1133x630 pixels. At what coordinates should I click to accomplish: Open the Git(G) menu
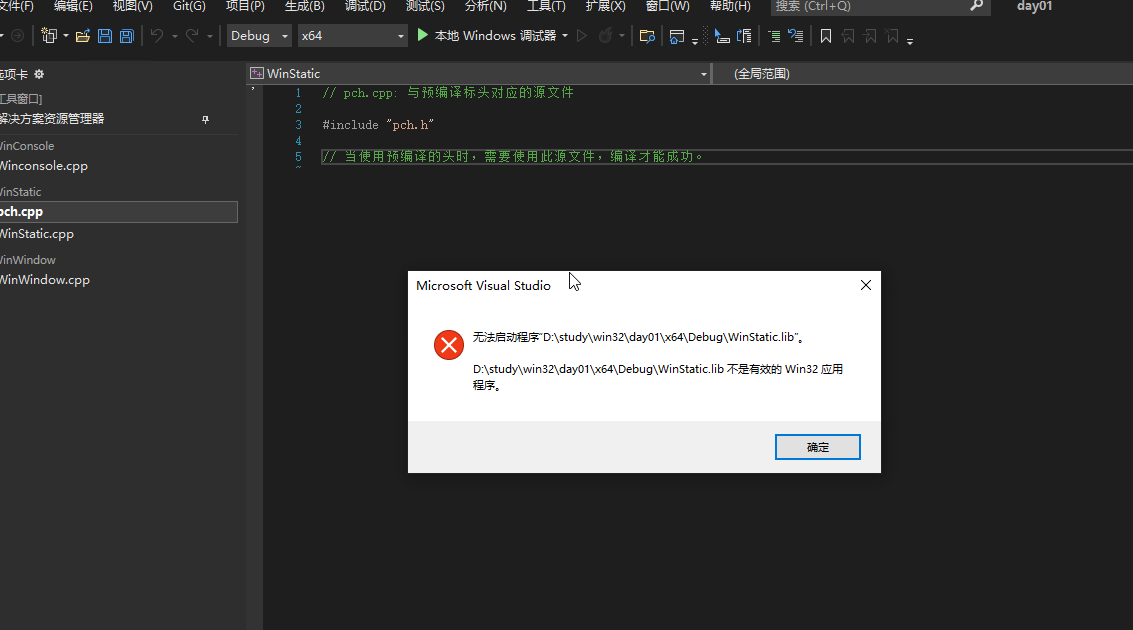pos(189,6)
